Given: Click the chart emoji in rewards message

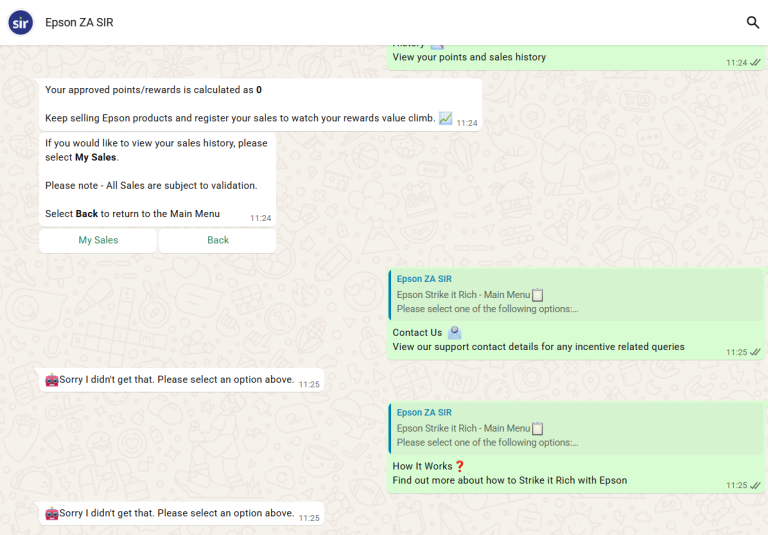Looking at the screenshot, I should point(445,118).
